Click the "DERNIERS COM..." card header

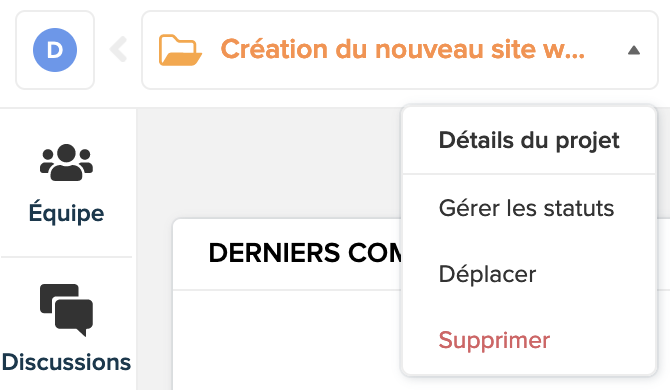287,254
